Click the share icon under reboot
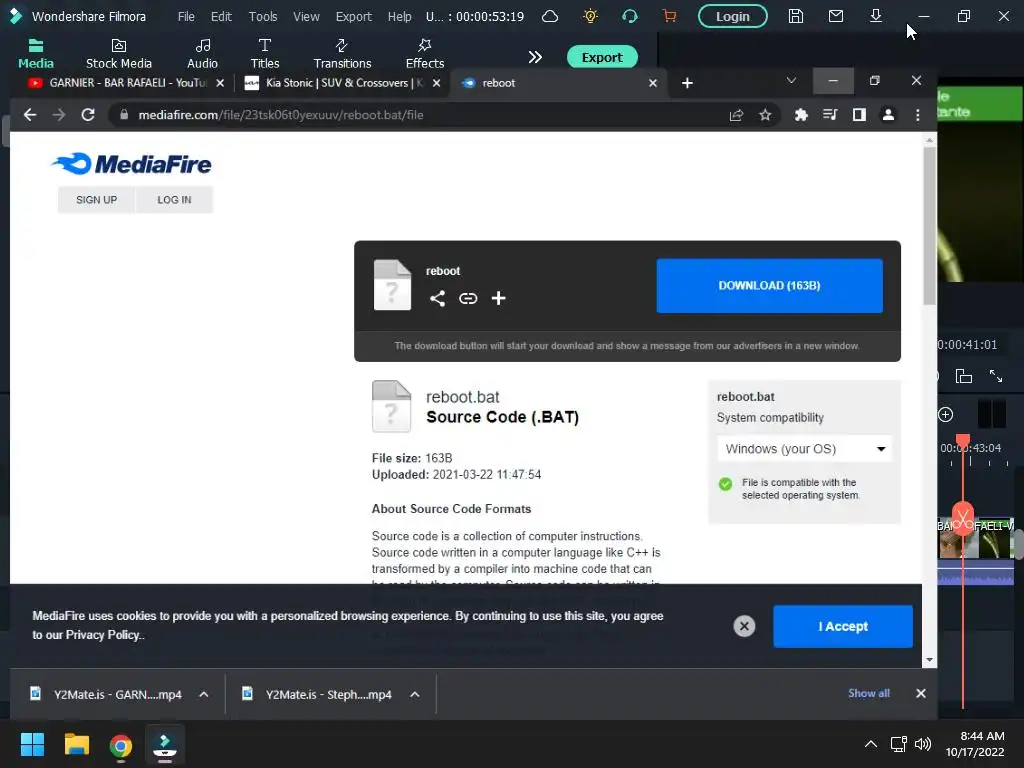The image size is (1024, 768). 438,298
